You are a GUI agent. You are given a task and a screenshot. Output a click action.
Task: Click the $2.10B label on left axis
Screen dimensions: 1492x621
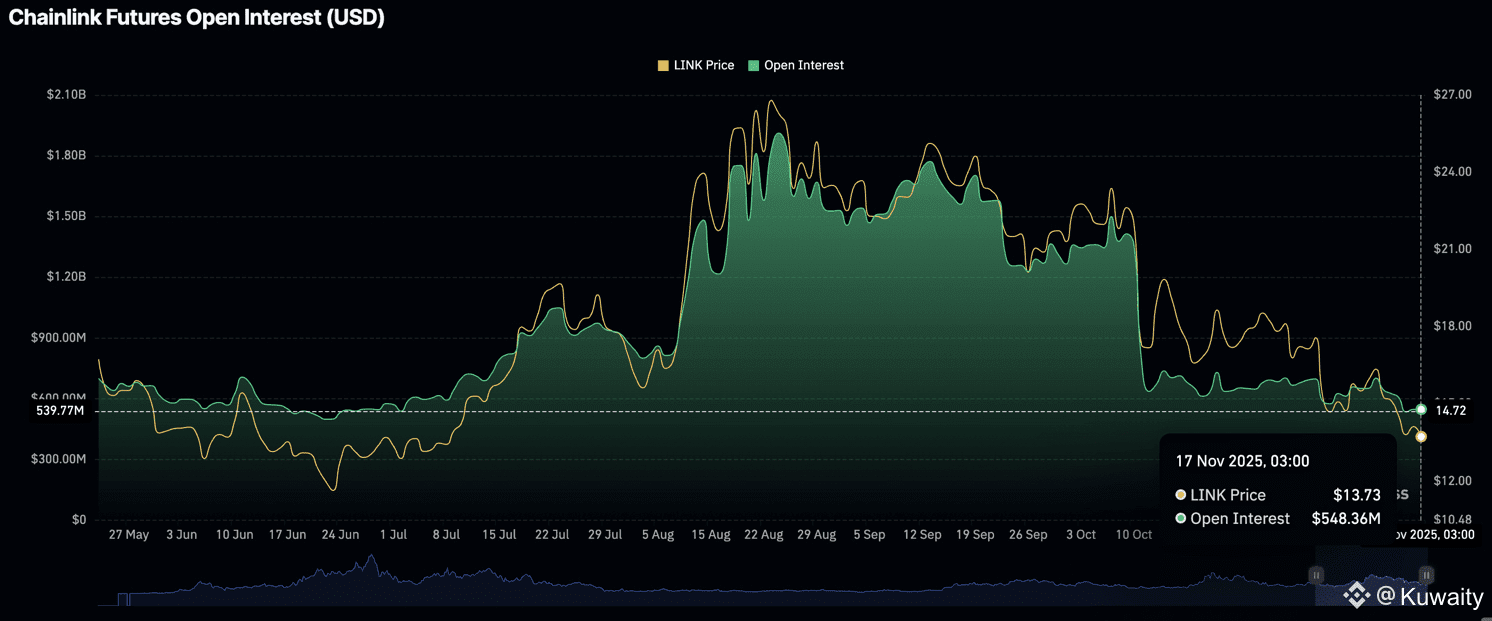(66, 95)
